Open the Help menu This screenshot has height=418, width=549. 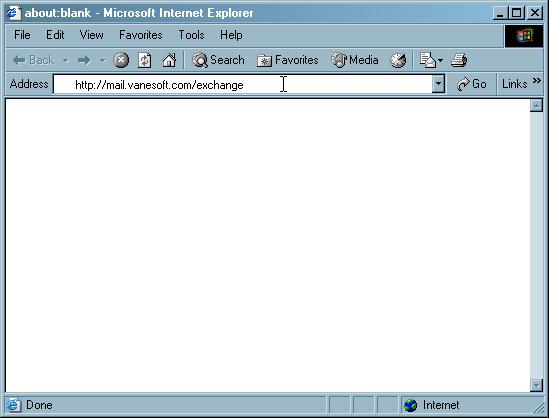click(231, 35)
